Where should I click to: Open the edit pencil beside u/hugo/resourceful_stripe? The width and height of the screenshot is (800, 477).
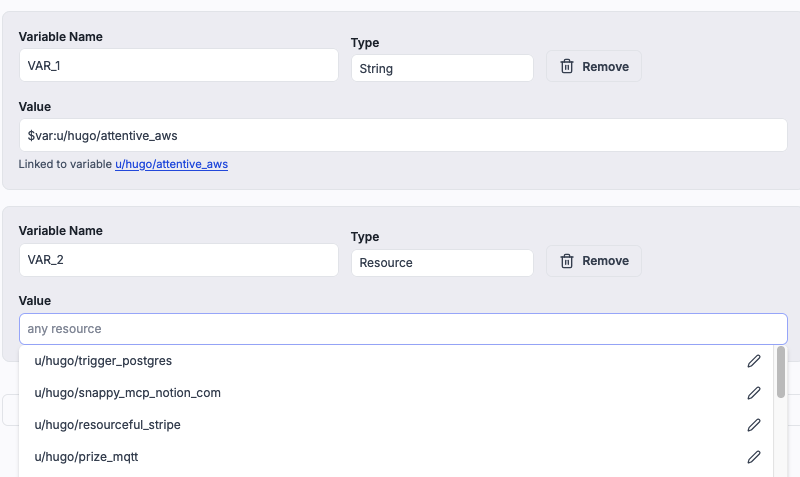pos(754,425)
